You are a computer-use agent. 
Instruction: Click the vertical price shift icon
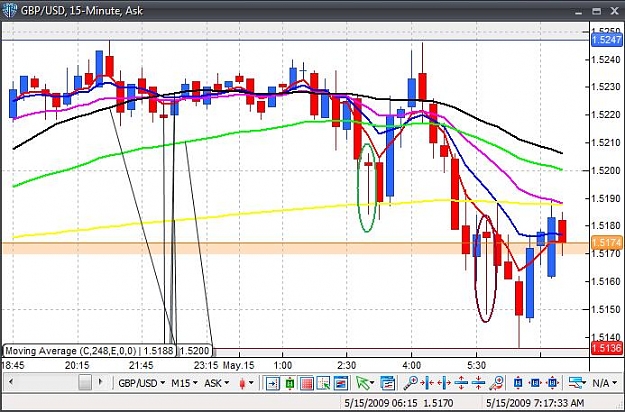pos(518,383)
